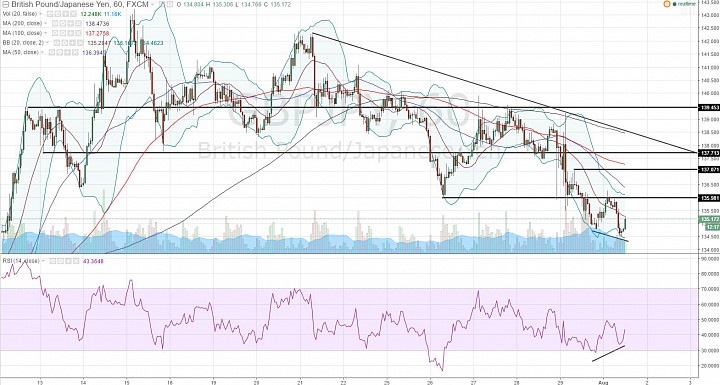The height and width of the screenshot is (385, 720).
Task: Open settings for MA (50, close)
Action: click(x=60, y=52)
